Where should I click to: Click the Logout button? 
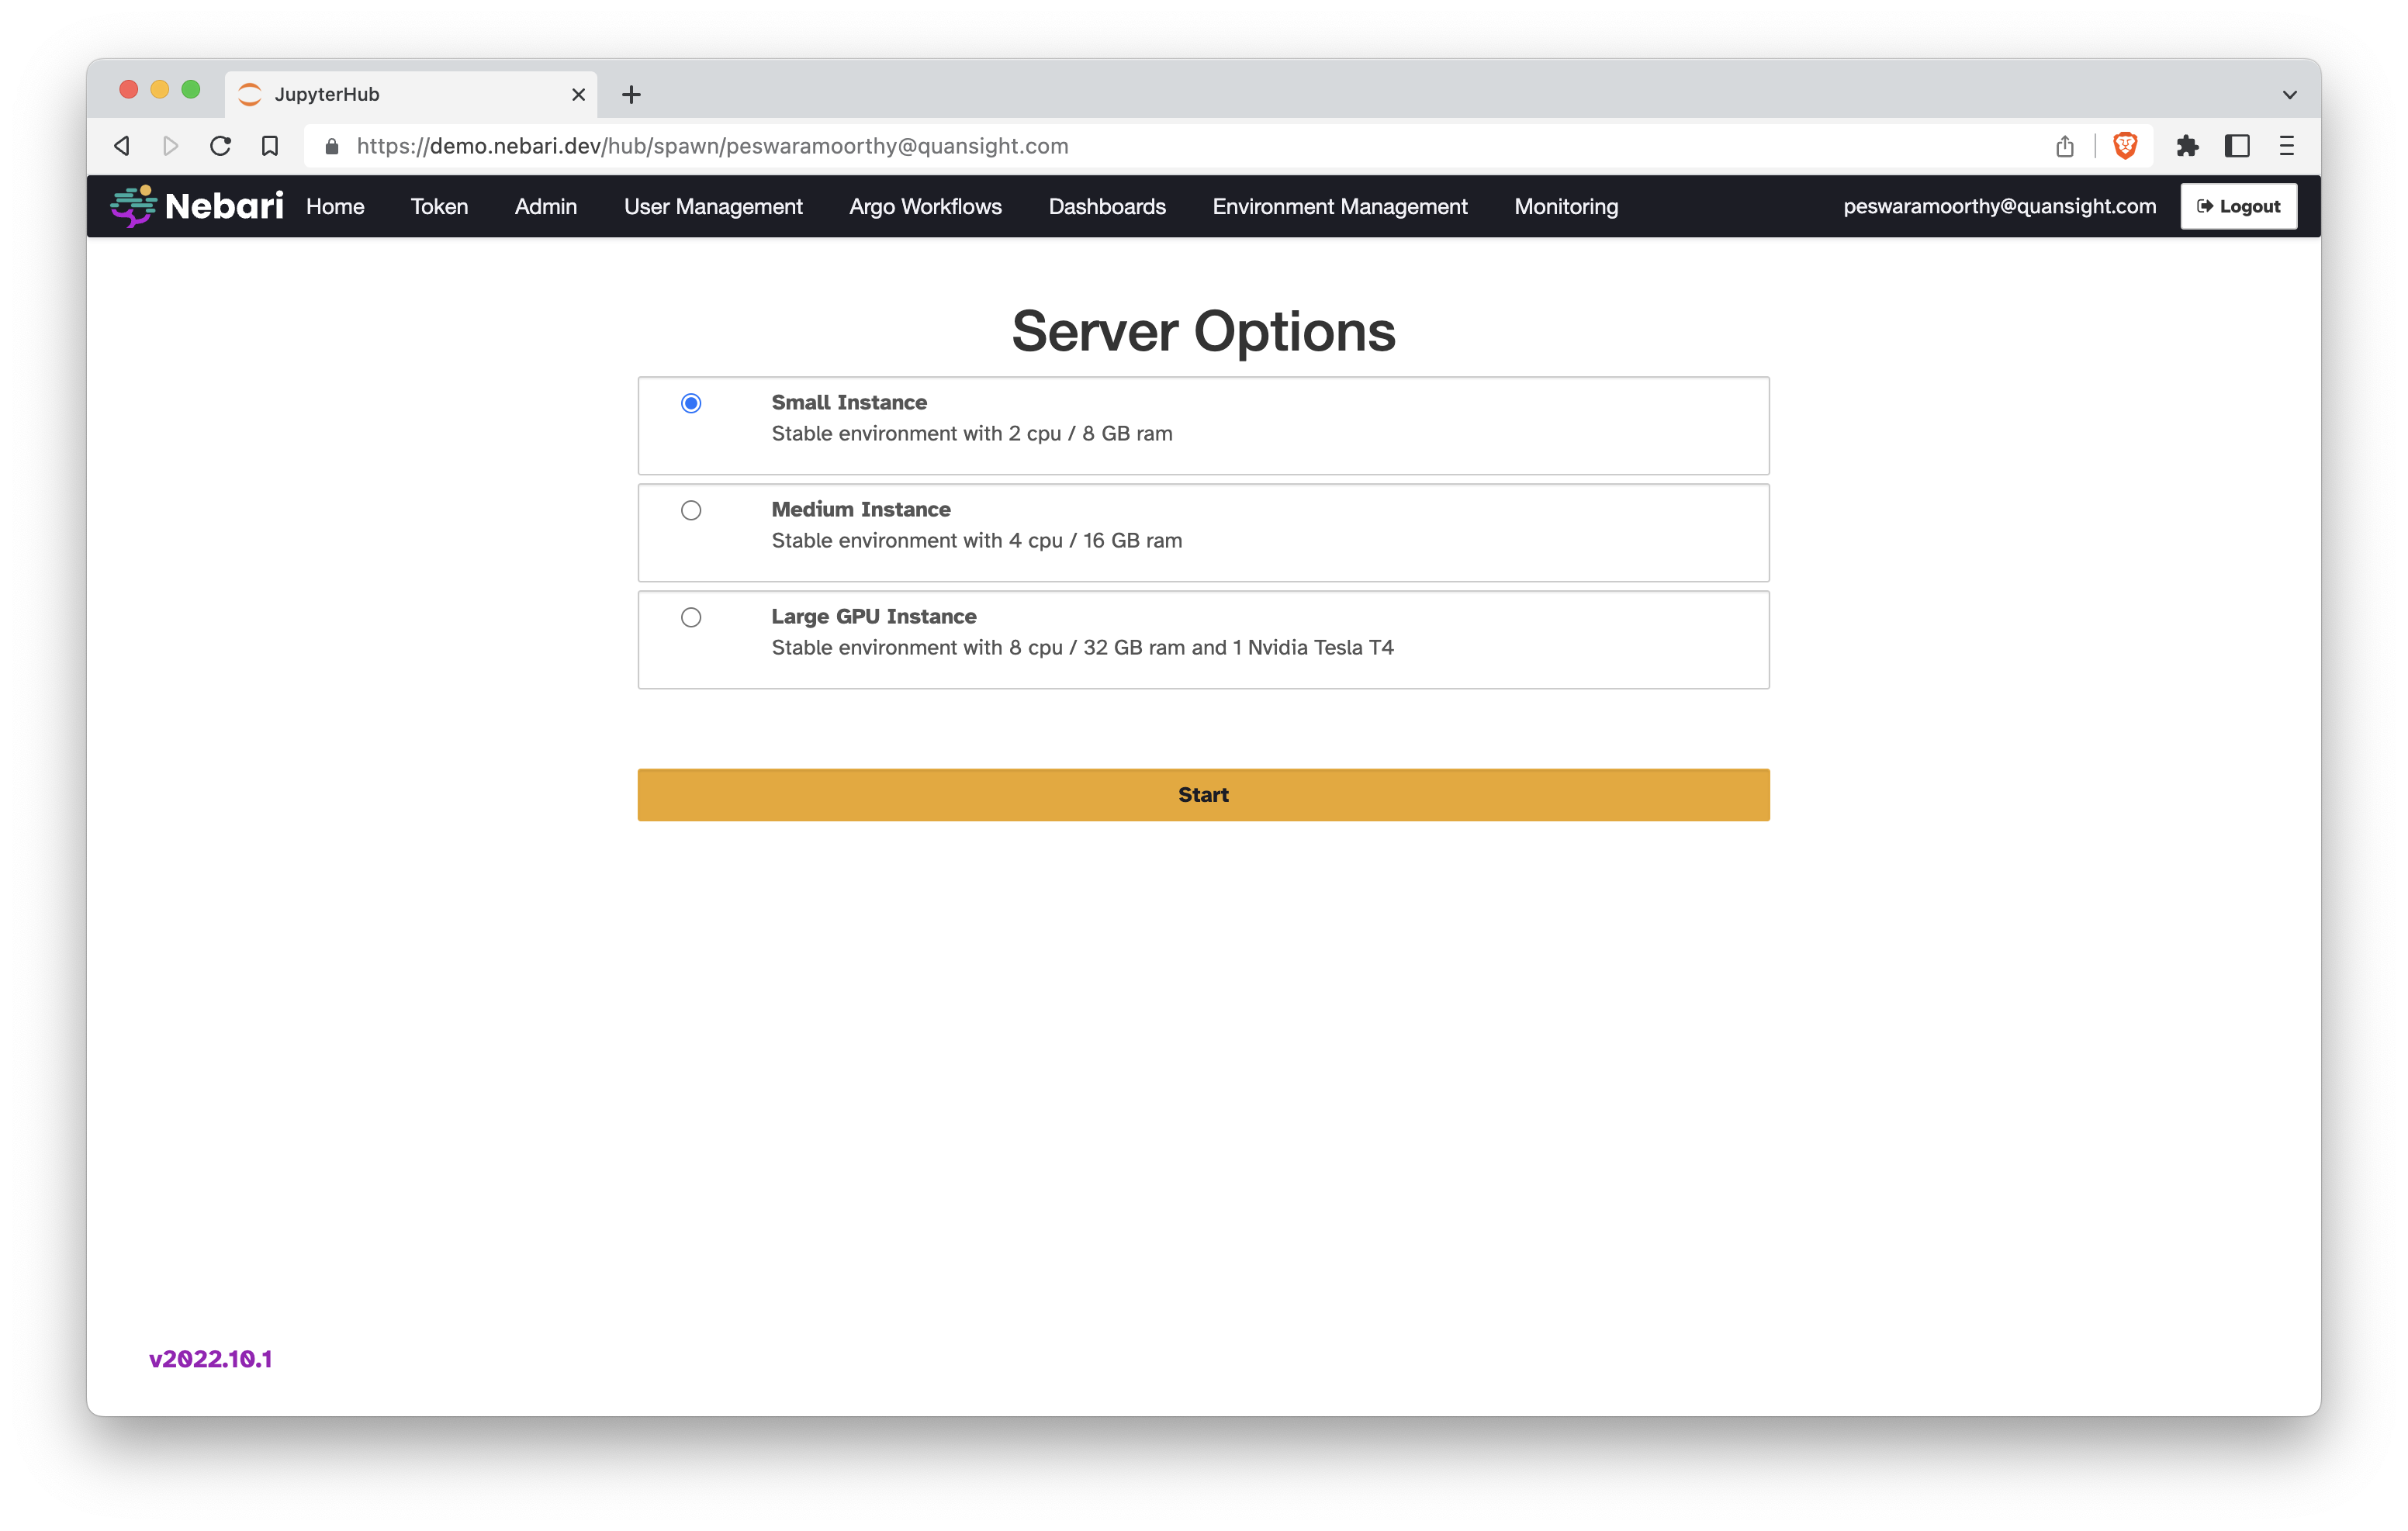[x=2238, y=206]
